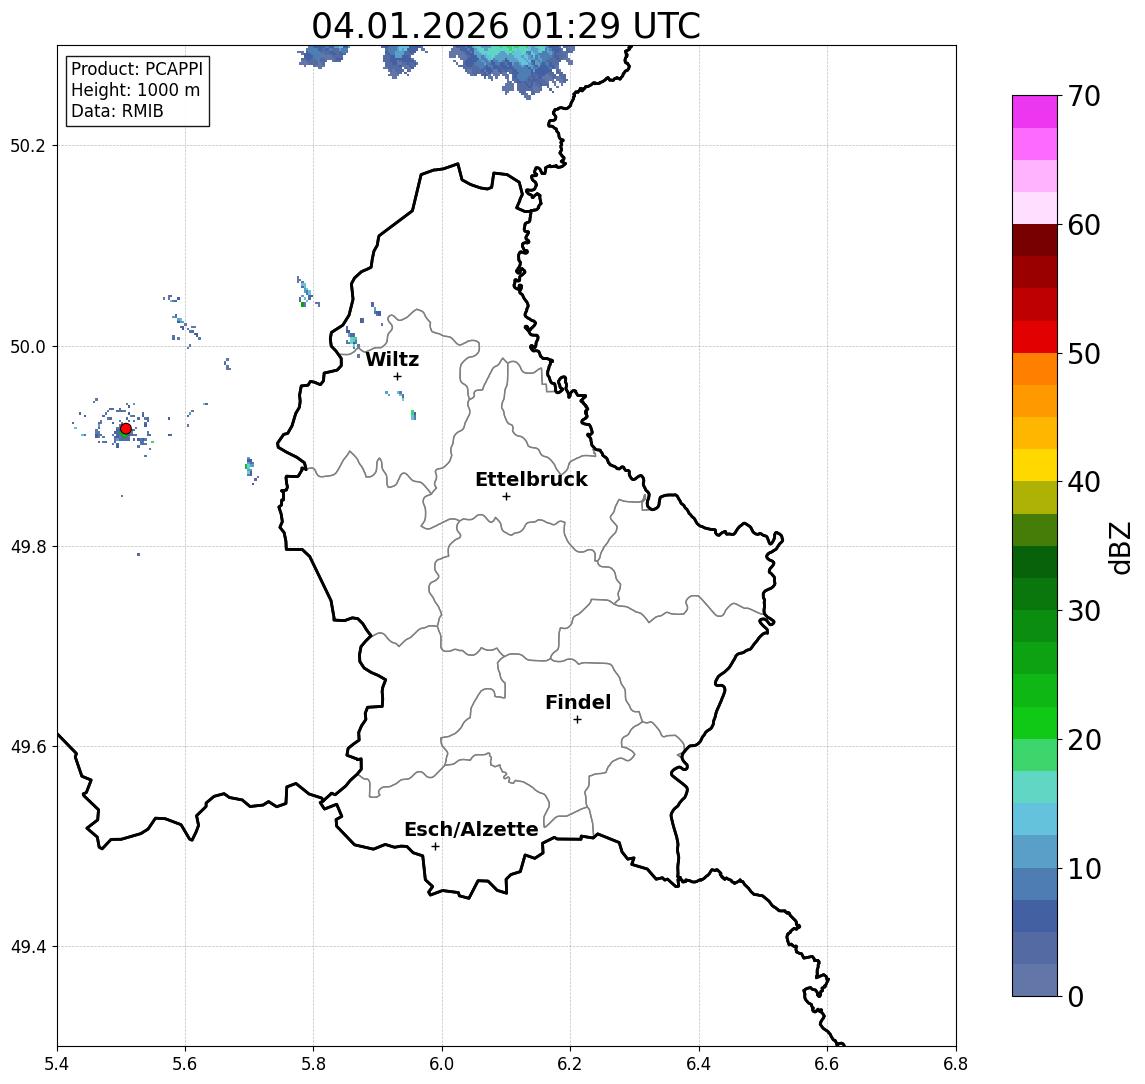The image size is (1145, 1084).
Task: Click the Ettelbruck station cross marker
Action: tap(506, 497)
